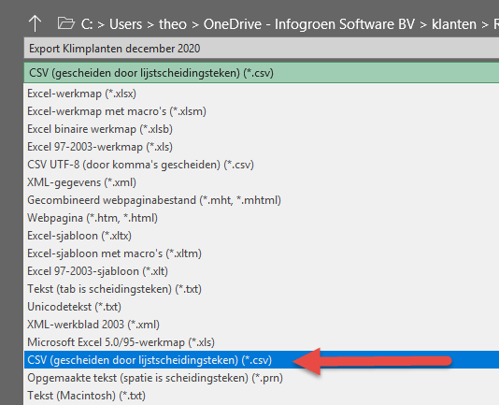Click the file name field Export Klimplanten
The height and width of the screenshot is (405, 499).
[x=261, y=49]
